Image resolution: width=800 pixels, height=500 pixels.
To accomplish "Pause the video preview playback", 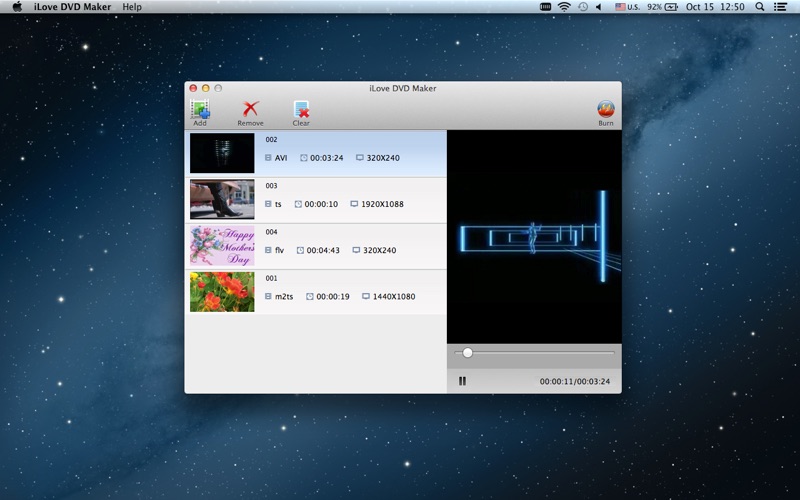I will click(x=462, y=381).
